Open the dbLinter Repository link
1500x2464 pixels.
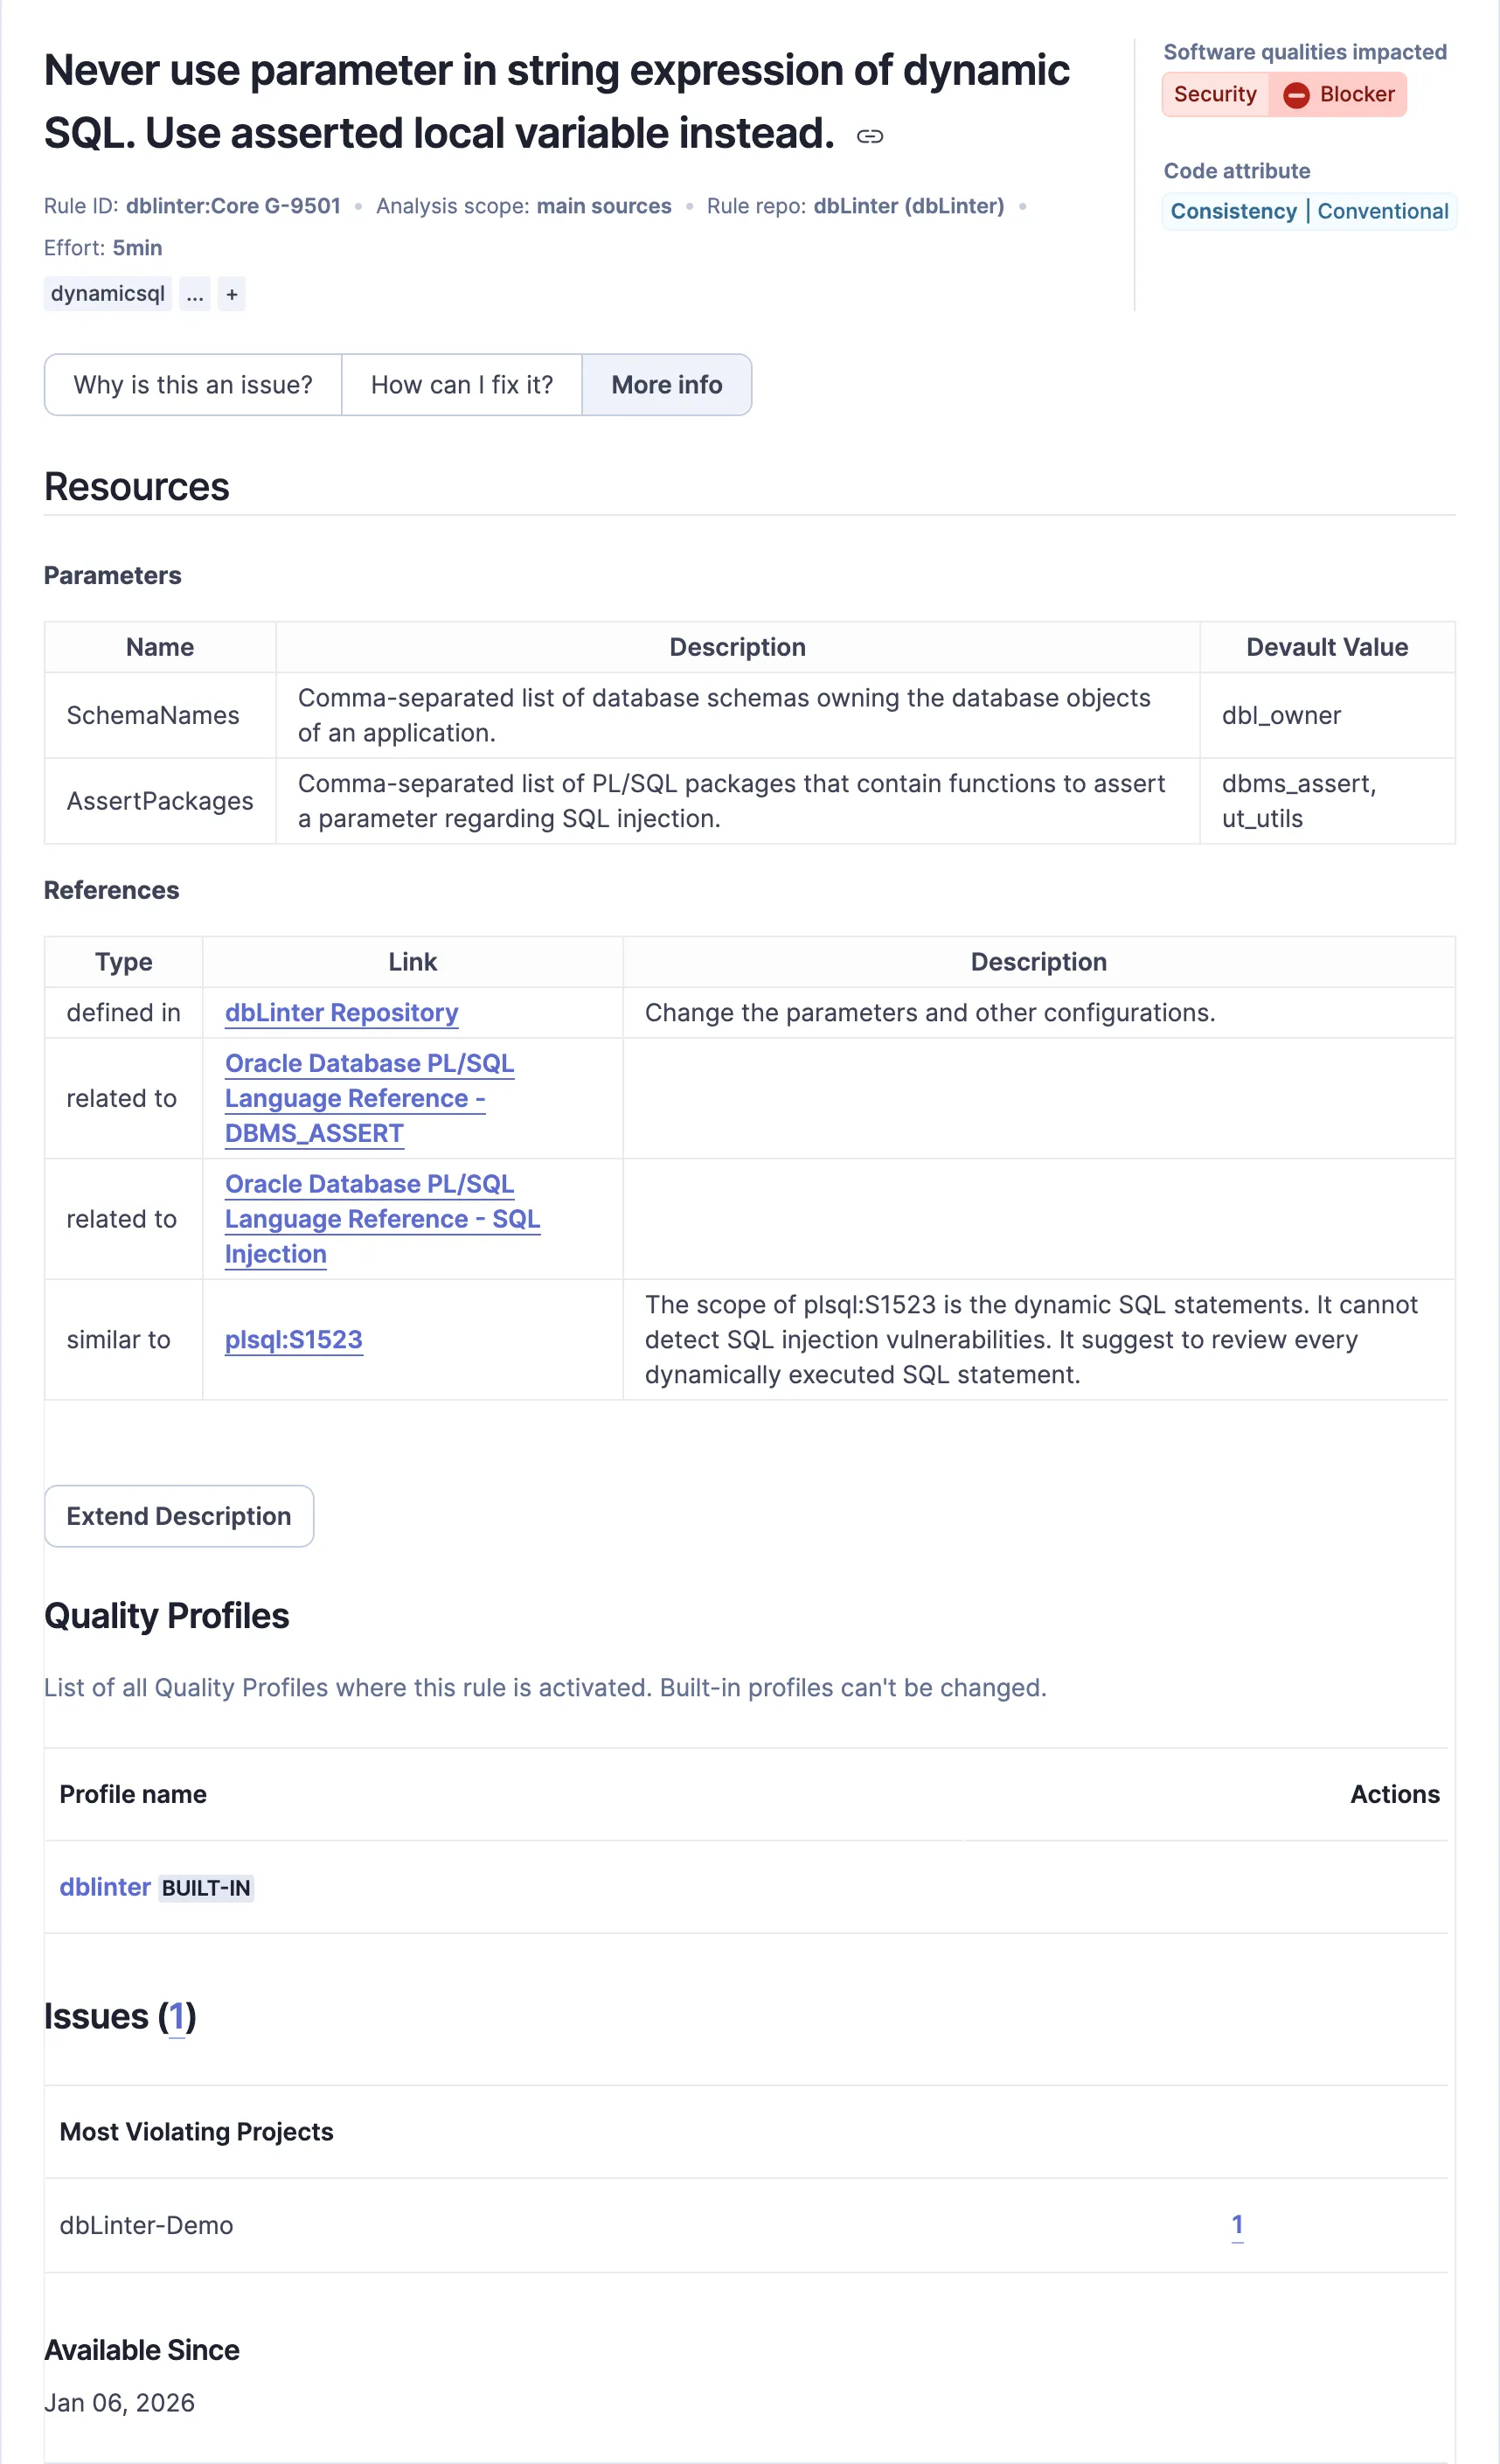point(341,1013)
